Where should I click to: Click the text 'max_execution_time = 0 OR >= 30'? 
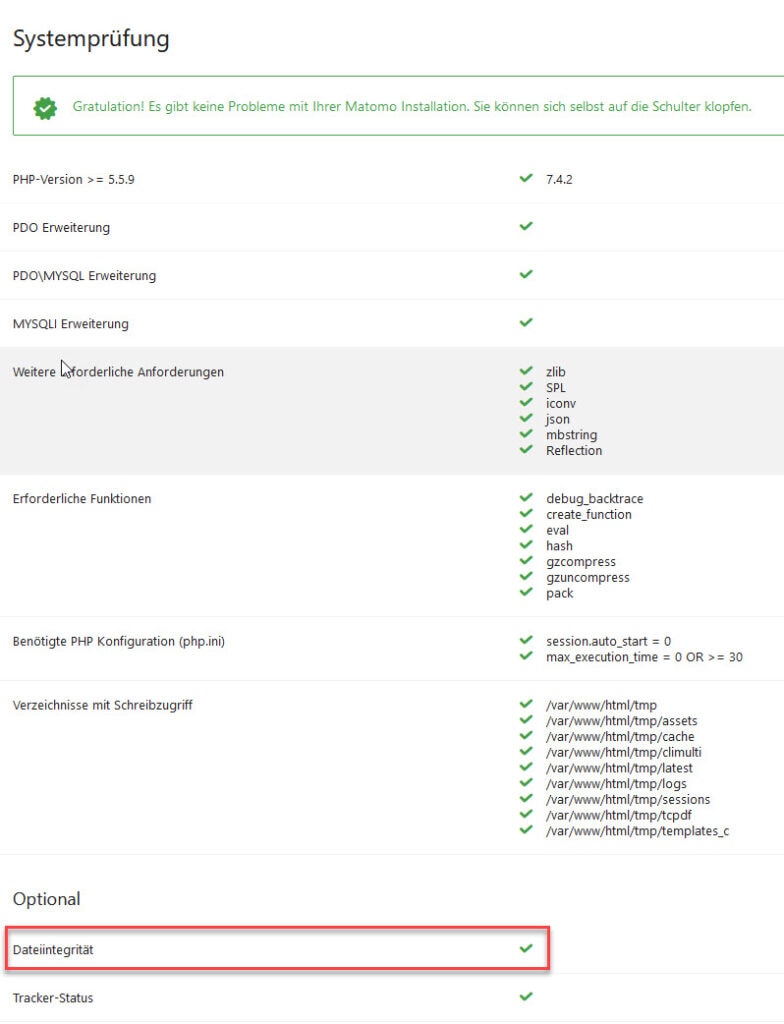coord(644,657)
